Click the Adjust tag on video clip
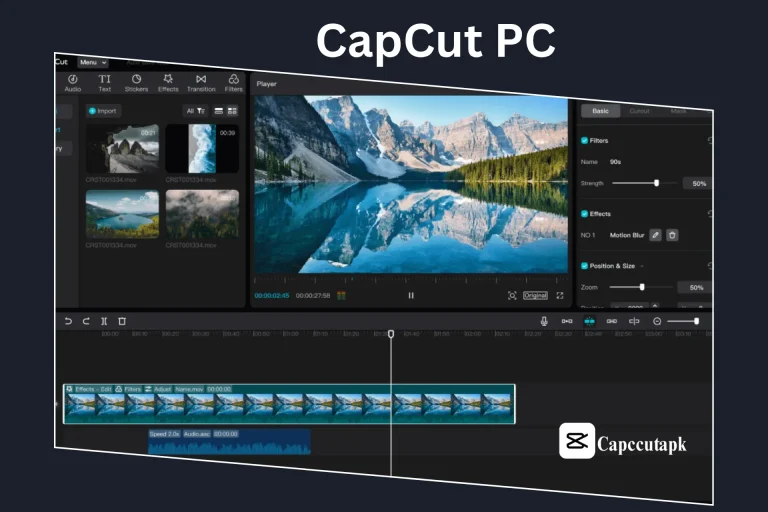Image resolution: width=768 pixels, height=512 pixels. pos(158,389)
